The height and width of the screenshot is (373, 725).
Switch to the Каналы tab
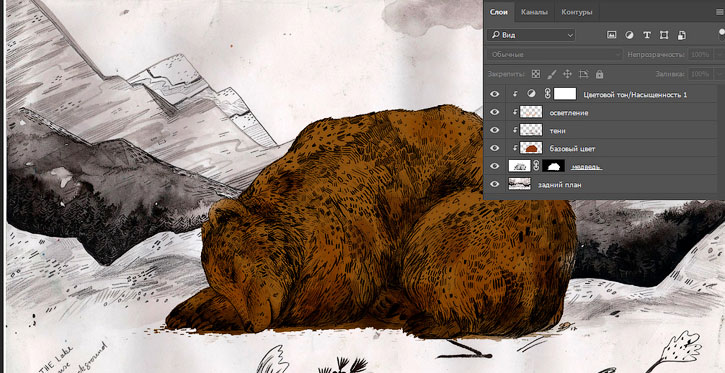(x=534, y=12)
